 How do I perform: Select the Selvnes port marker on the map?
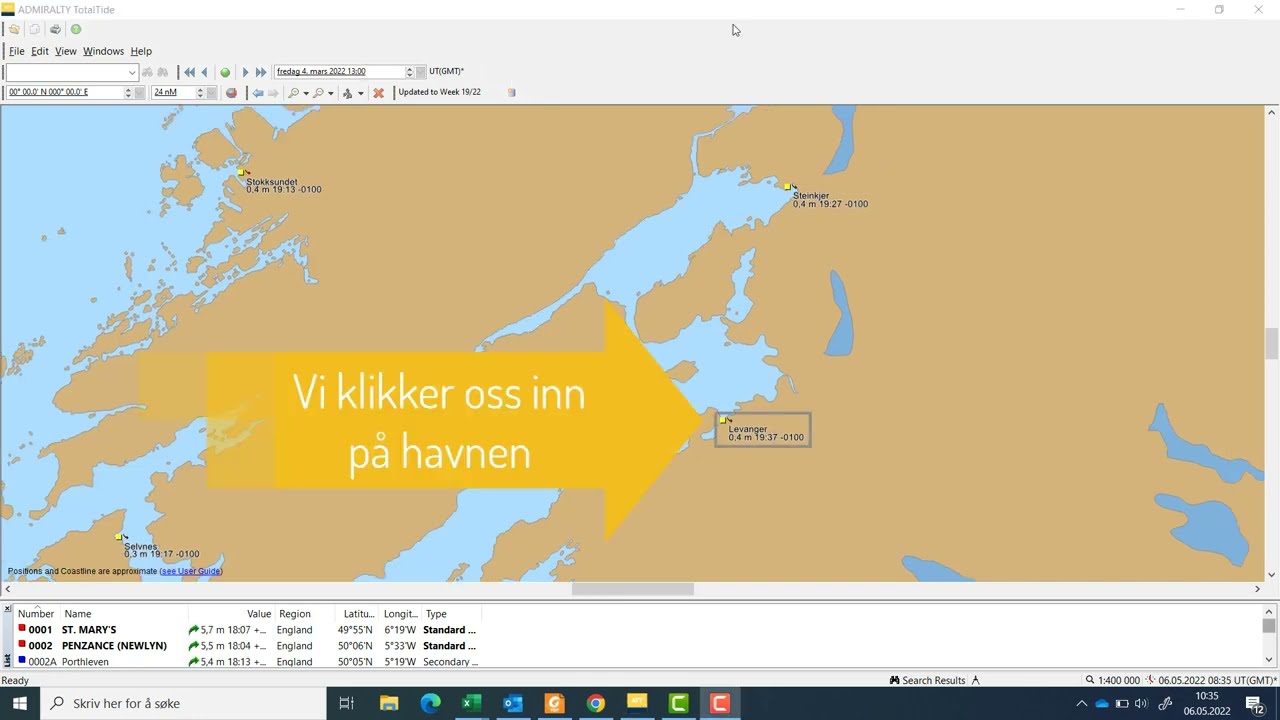pyautogui.click(x=120, y=537)
